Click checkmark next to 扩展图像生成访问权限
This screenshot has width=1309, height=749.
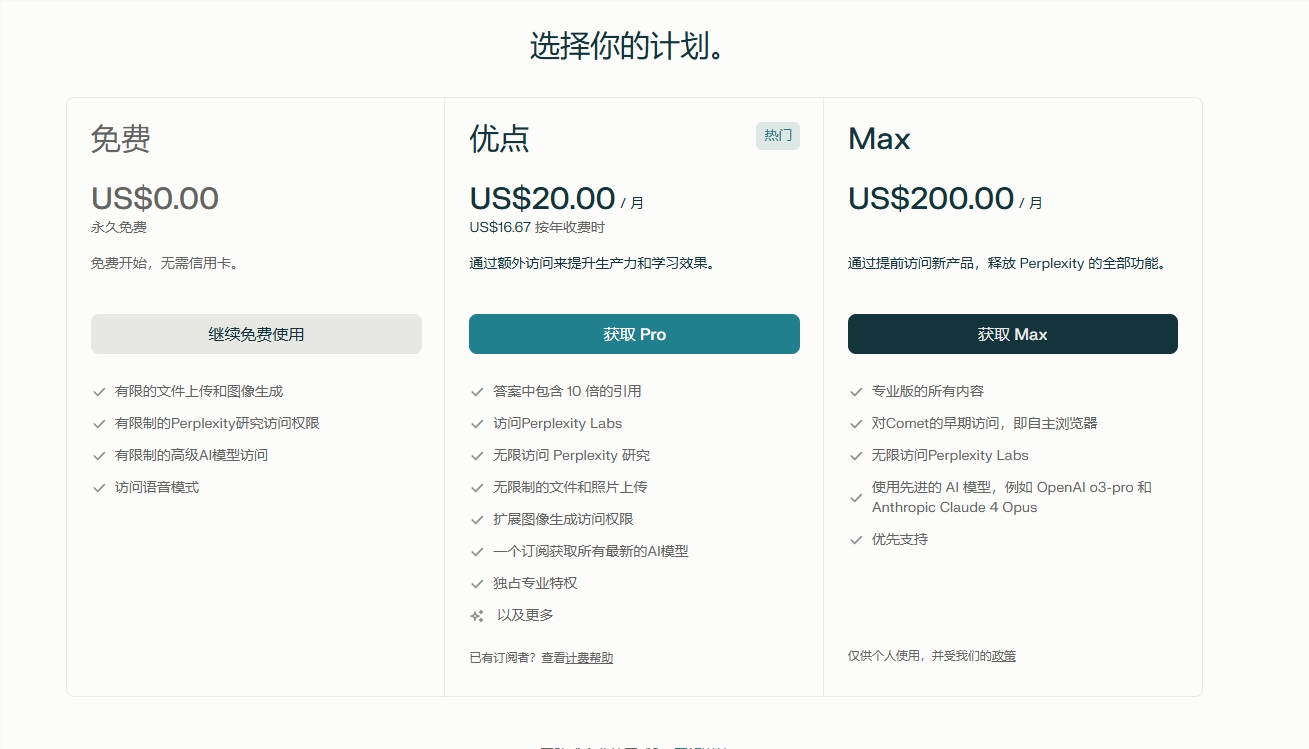(x=477, y=520)
